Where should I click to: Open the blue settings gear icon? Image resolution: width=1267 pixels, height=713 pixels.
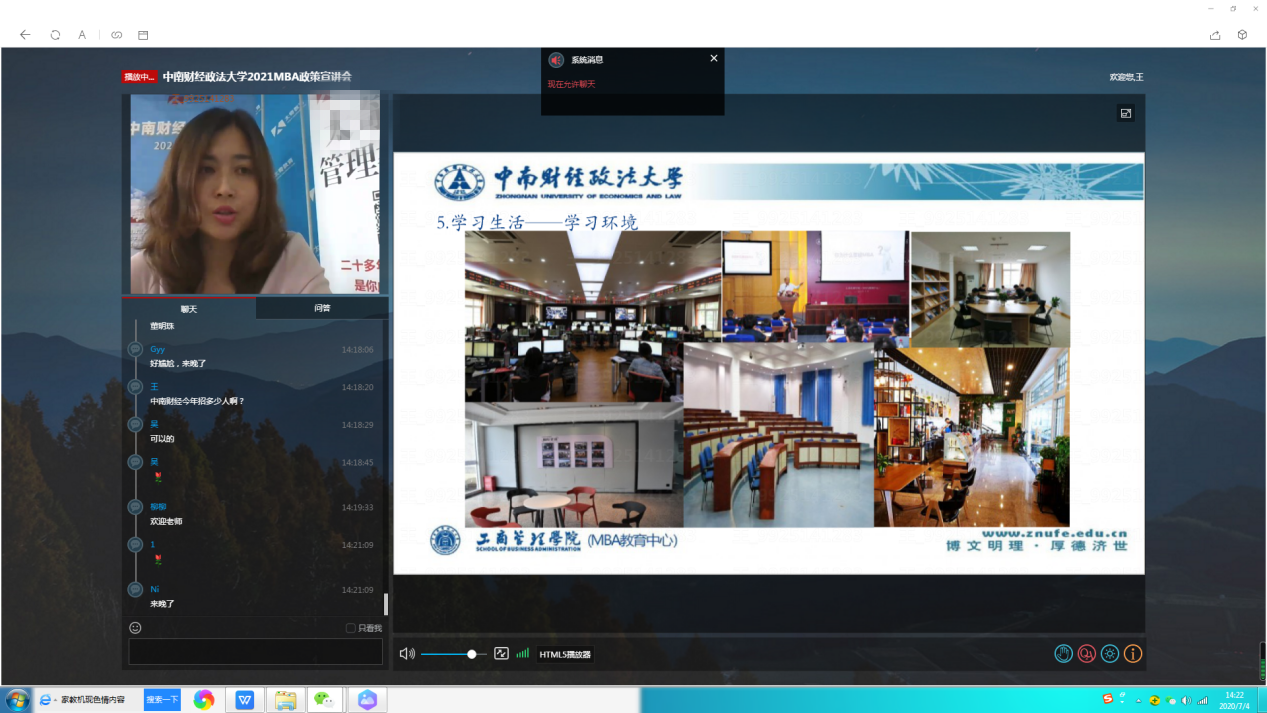1109,654
